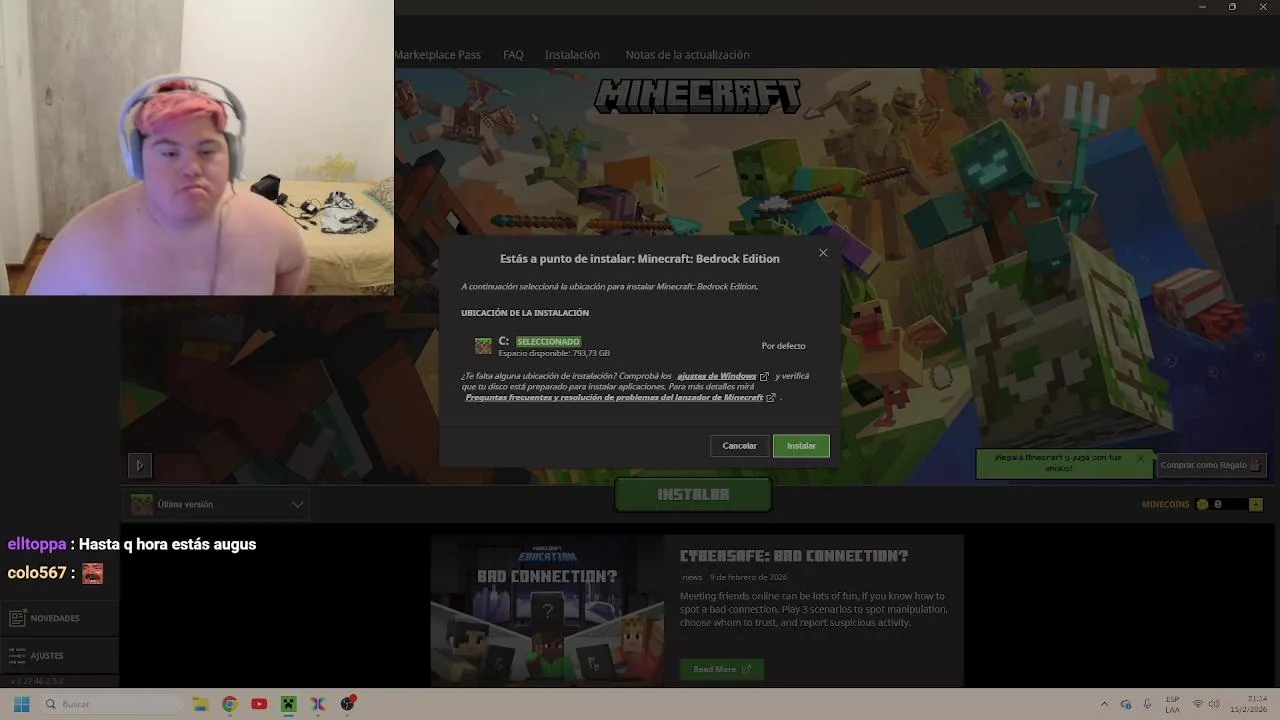Close the install dialog with the X
This screenshot has height=720, width=1280.
[x=823, y=253]
